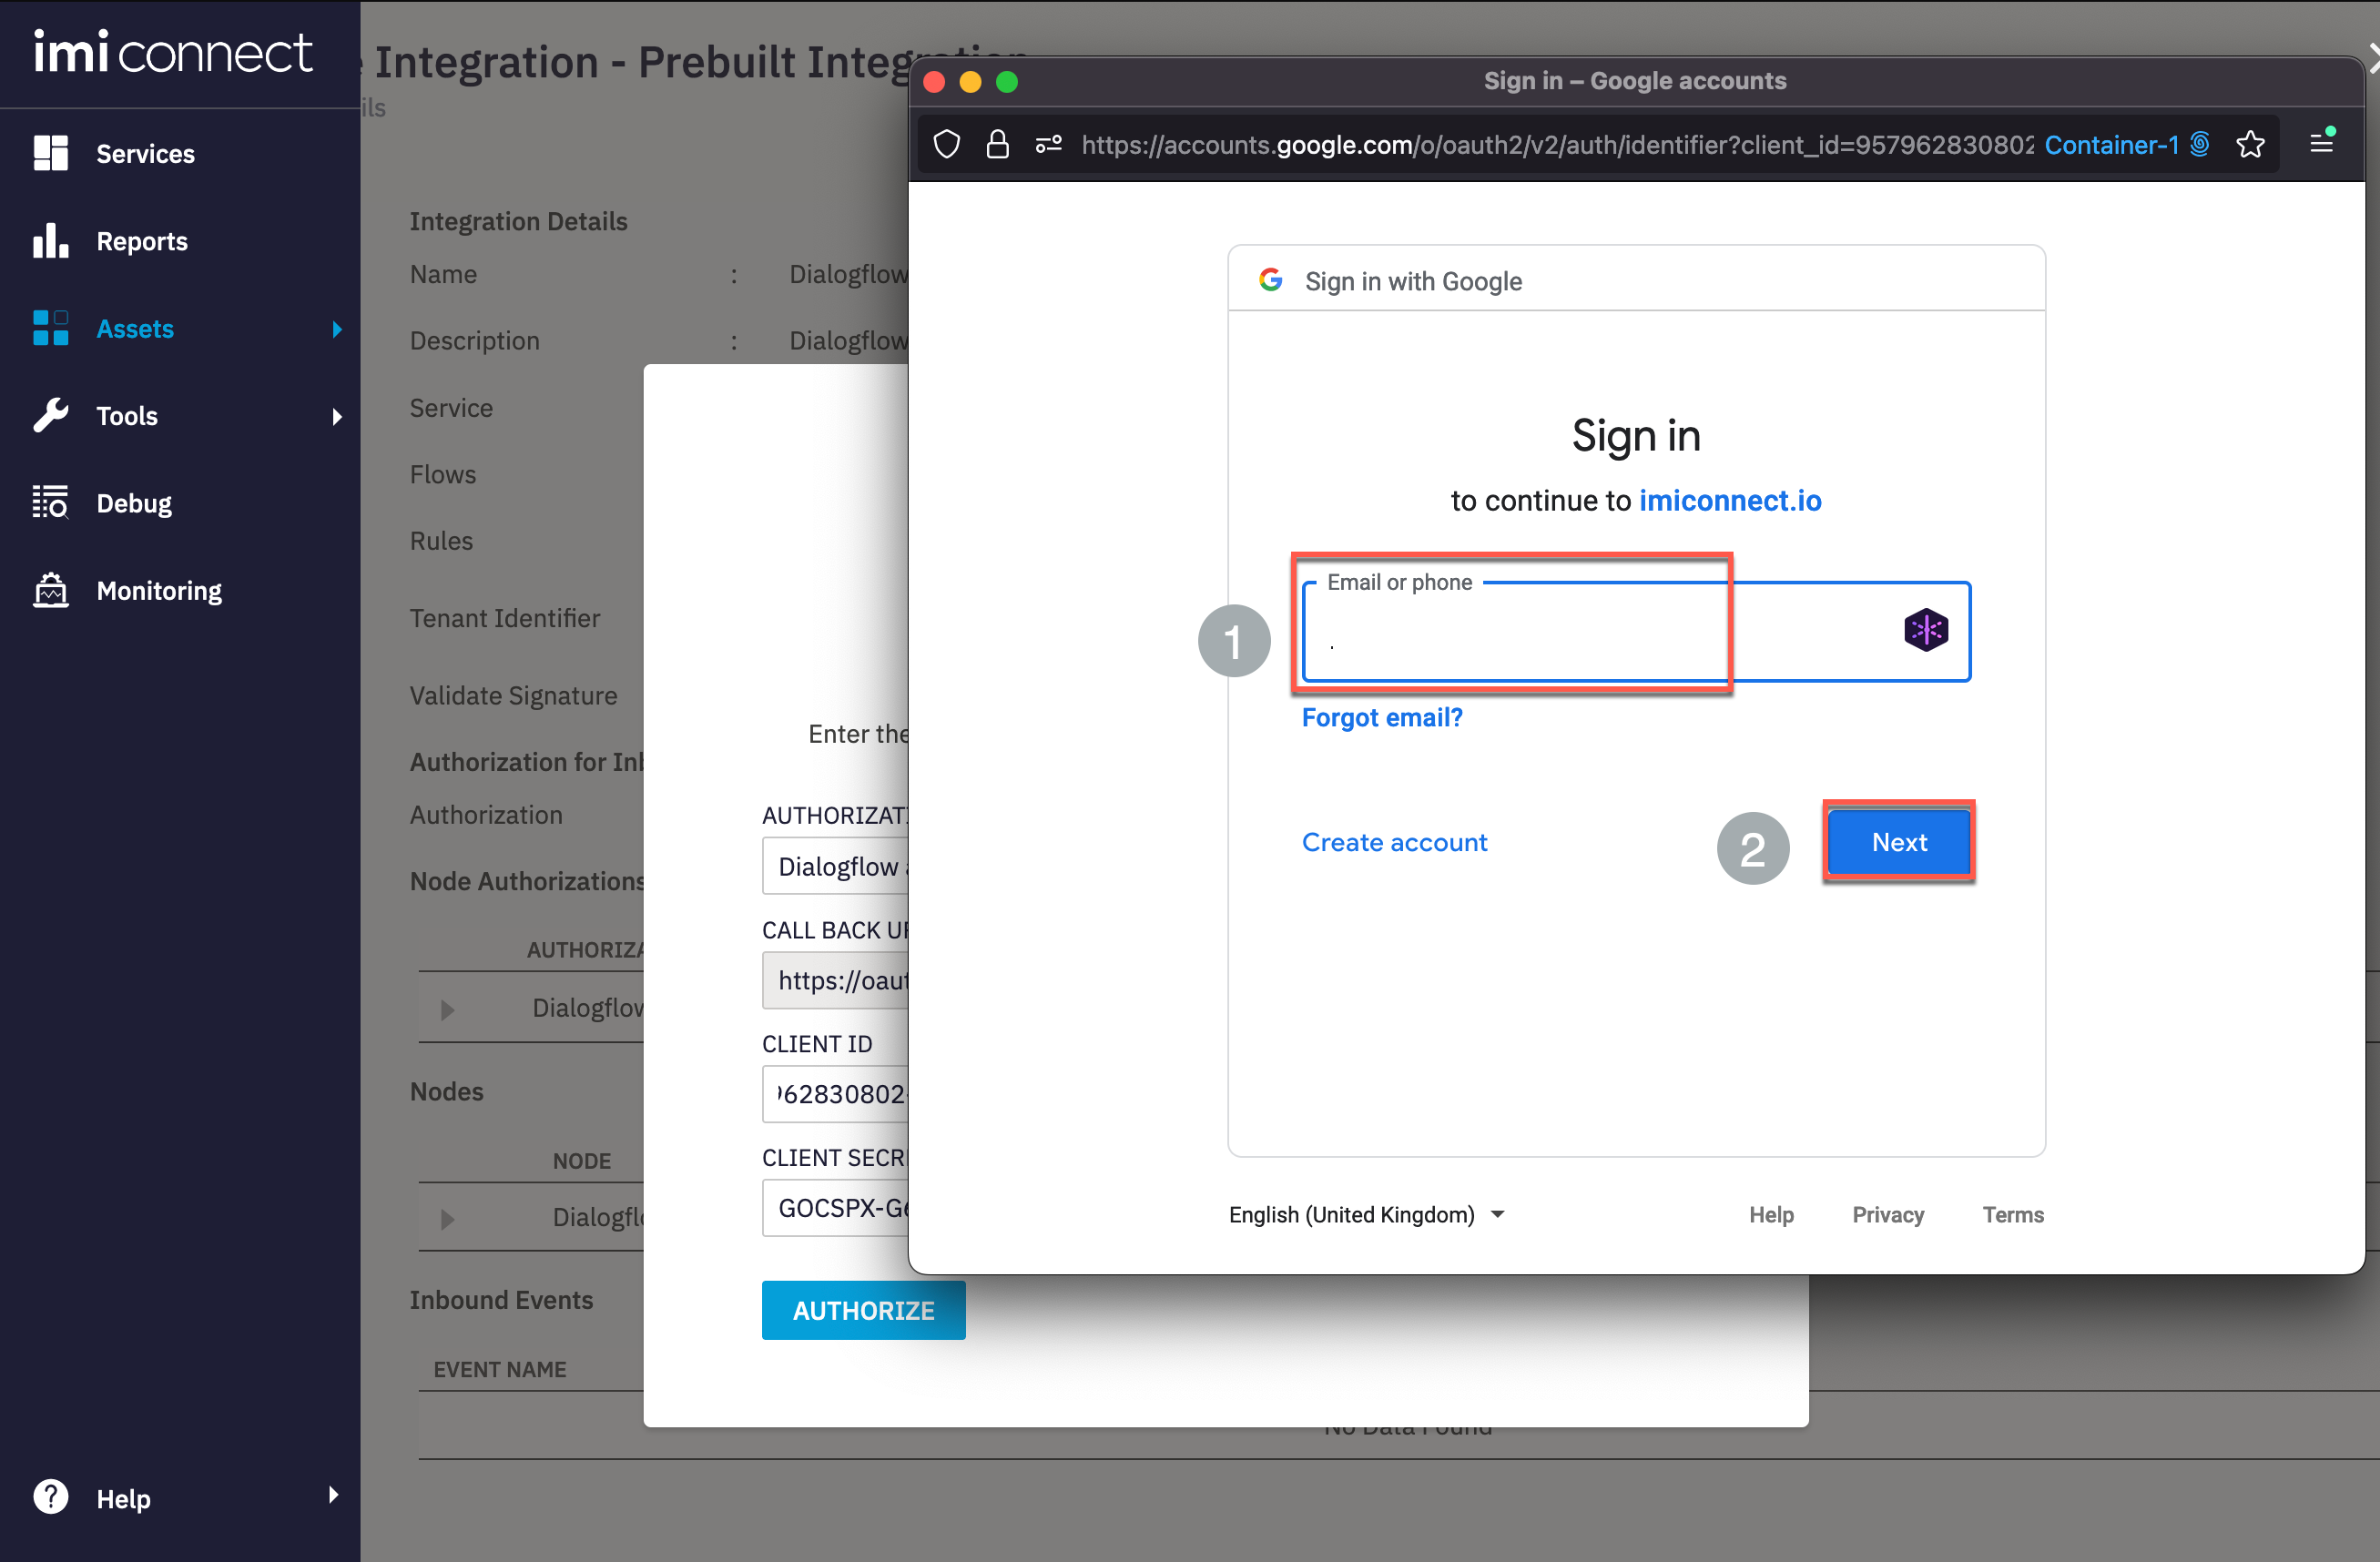Click the address bar URL
This screenshot has height=1562, width=2380.
(x=1557, y=145)
